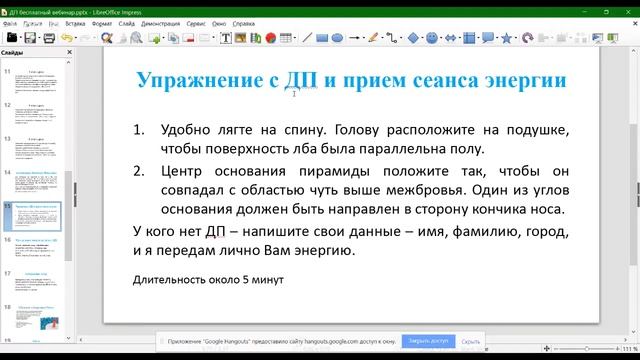
Task: Insert a Basic Shapes diamond
Action: (413, 38)
